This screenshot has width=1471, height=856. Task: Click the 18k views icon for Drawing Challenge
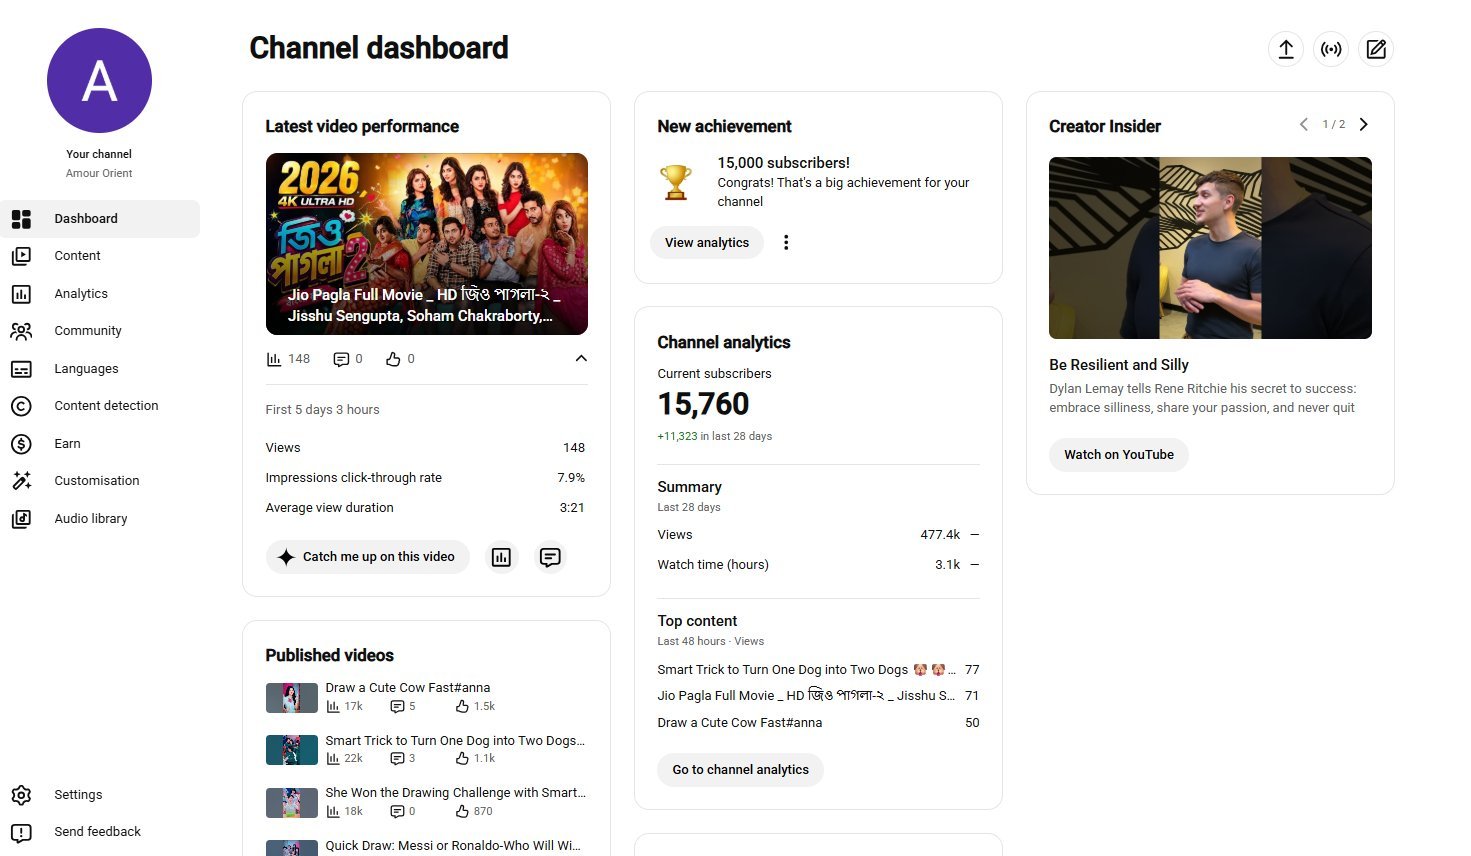(333, 812)
